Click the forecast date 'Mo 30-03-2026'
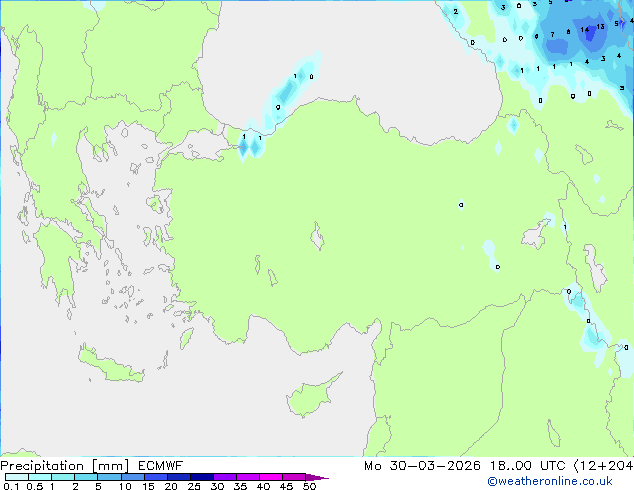 click(x=422, y=466)
